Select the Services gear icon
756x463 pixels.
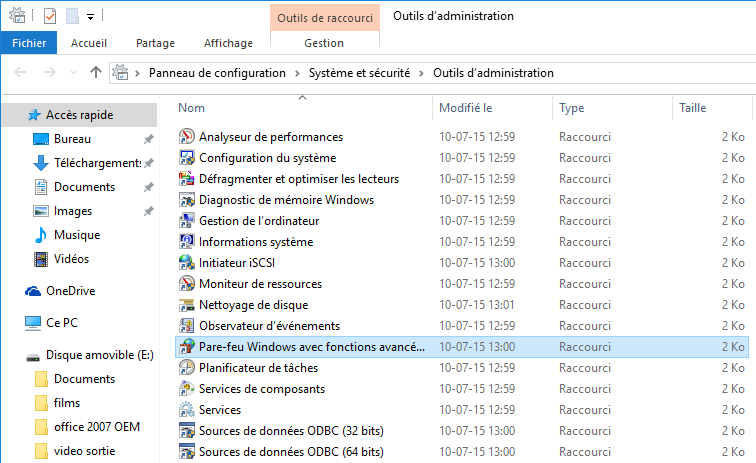pyautogui.click(x=187, y=409)
